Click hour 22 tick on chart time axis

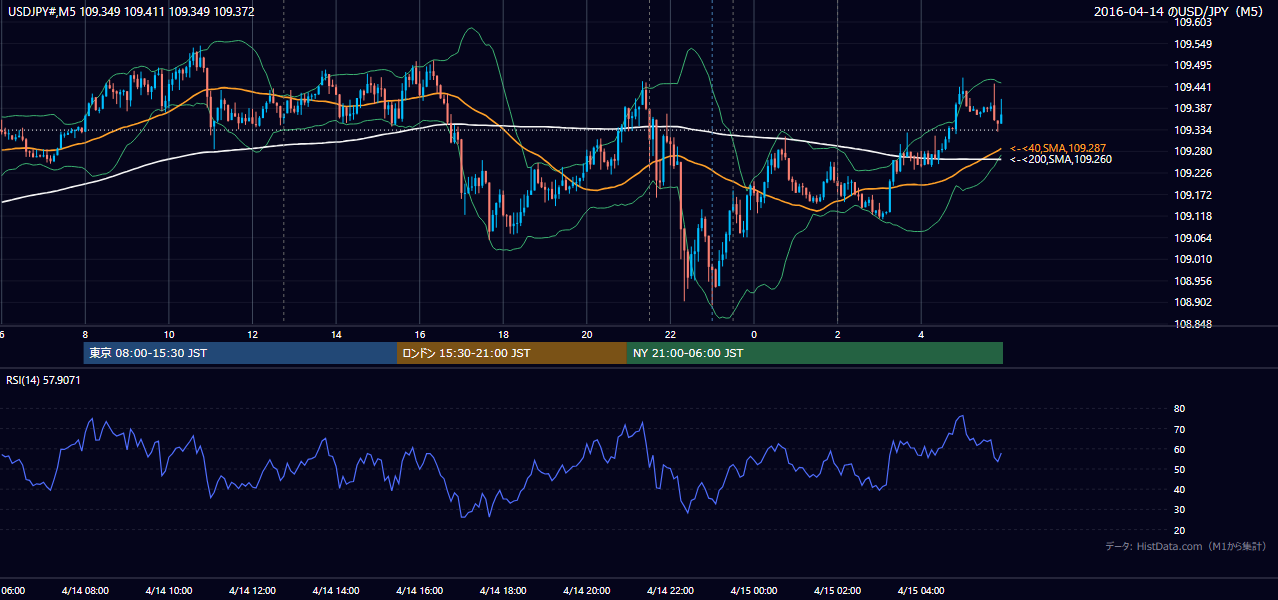pos(670,334)
